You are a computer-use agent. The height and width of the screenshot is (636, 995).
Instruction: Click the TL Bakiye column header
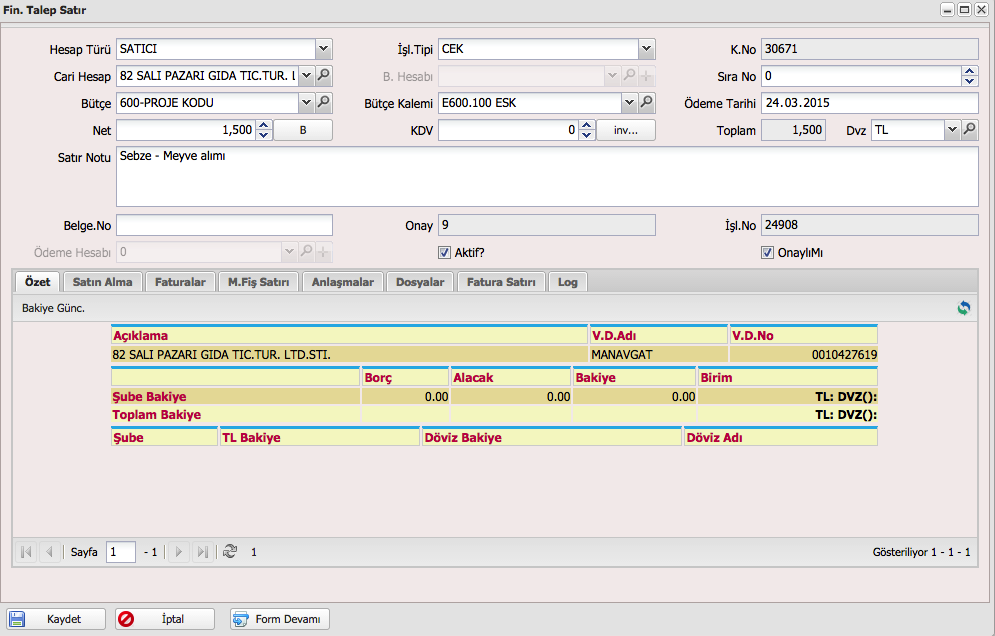point(320,437)
